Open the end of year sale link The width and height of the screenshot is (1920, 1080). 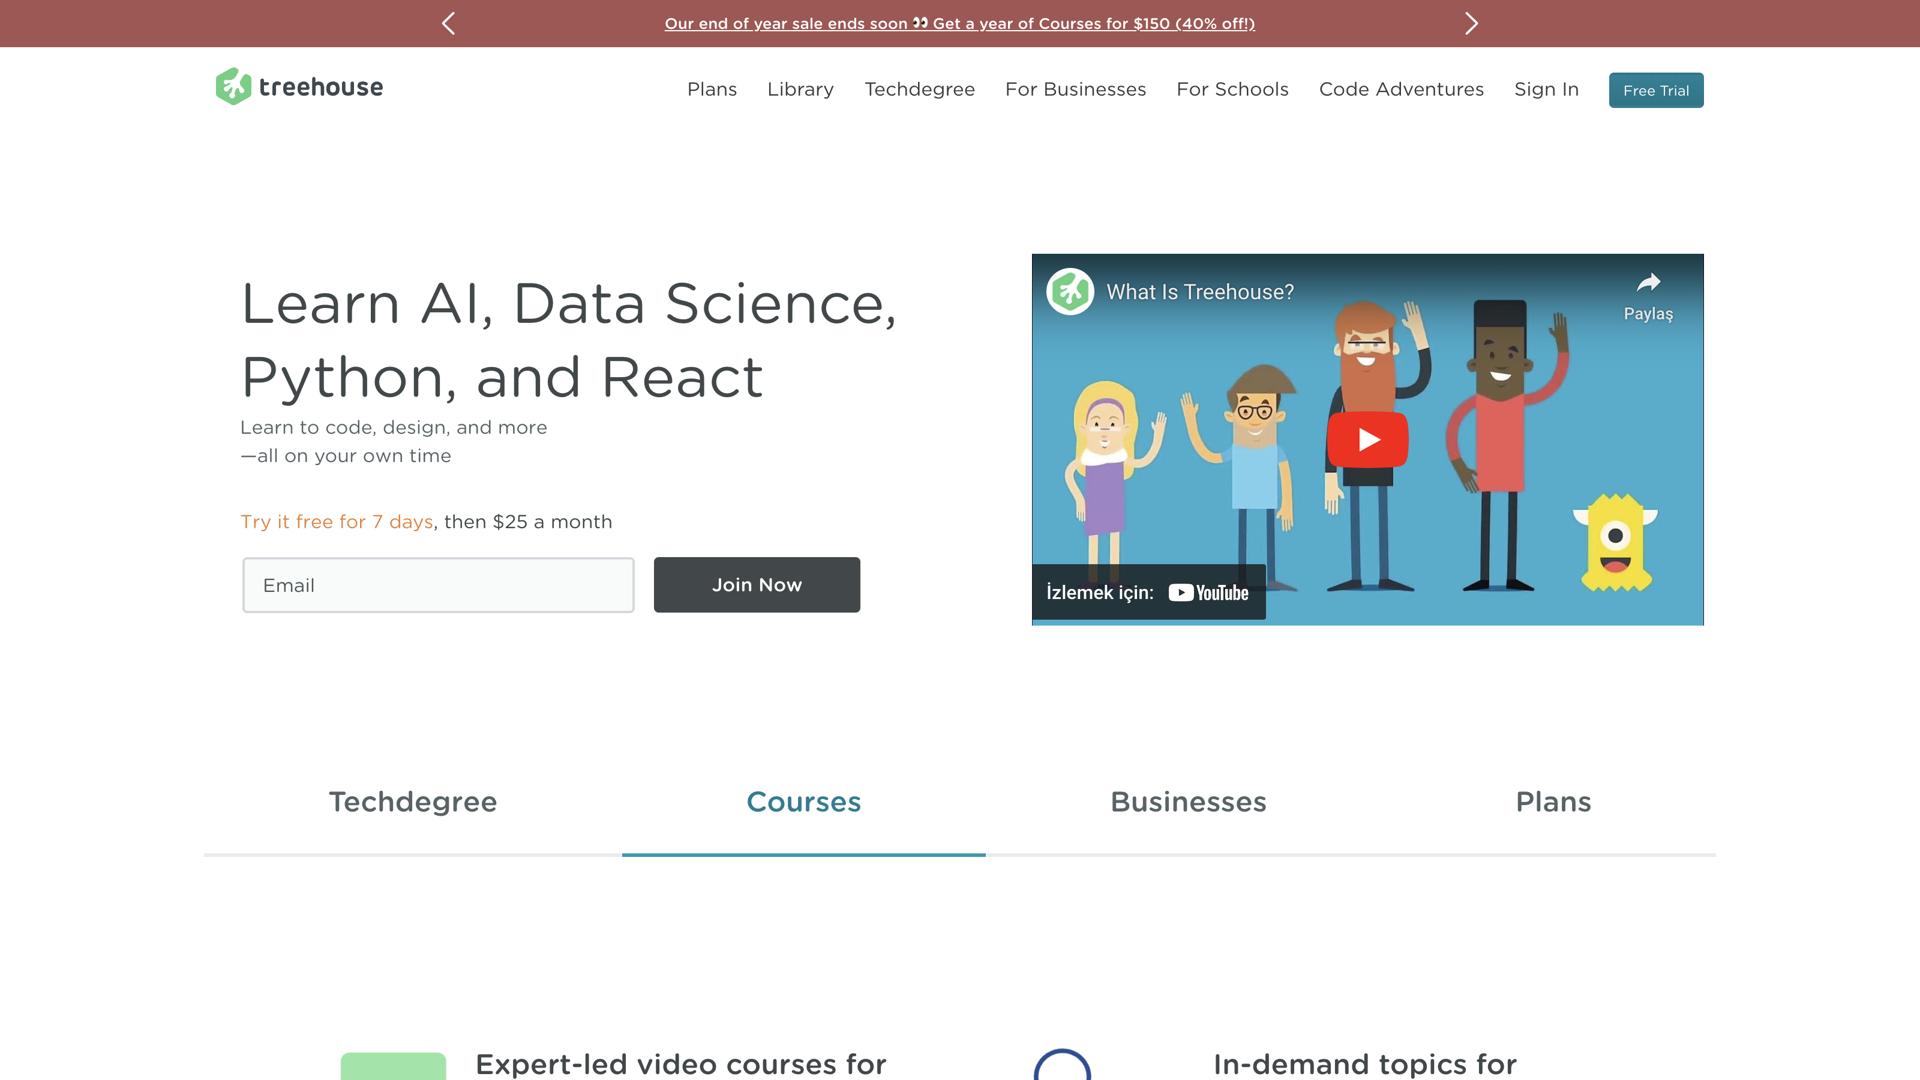pyautogui.click(x=959, y=23)
